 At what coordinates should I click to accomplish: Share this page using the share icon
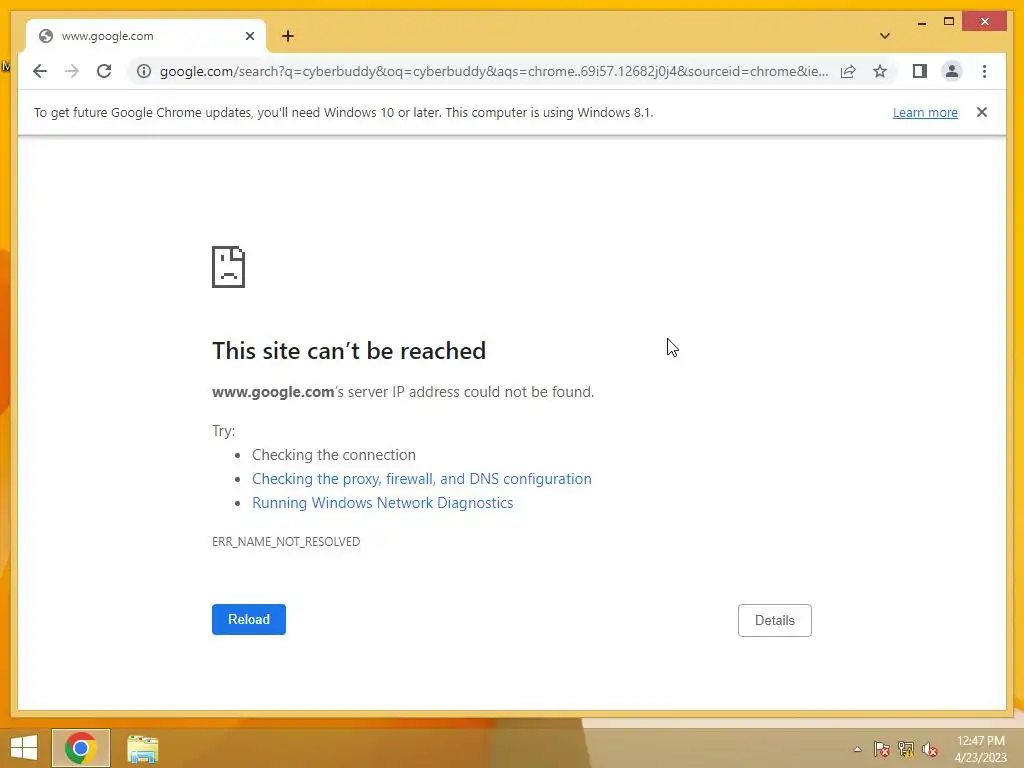tap(848, 71)
